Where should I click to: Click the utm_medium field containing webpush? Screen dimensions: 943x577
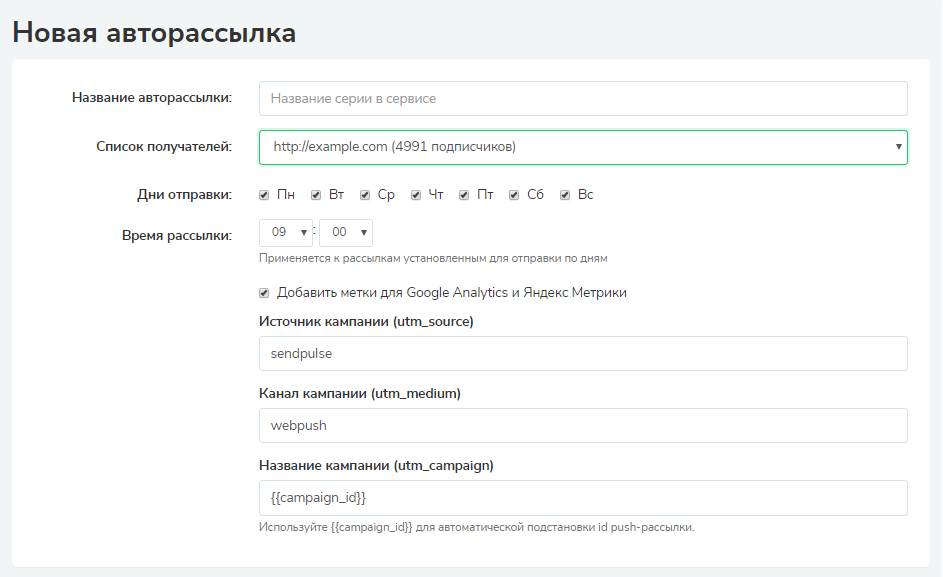click(583, 426)
